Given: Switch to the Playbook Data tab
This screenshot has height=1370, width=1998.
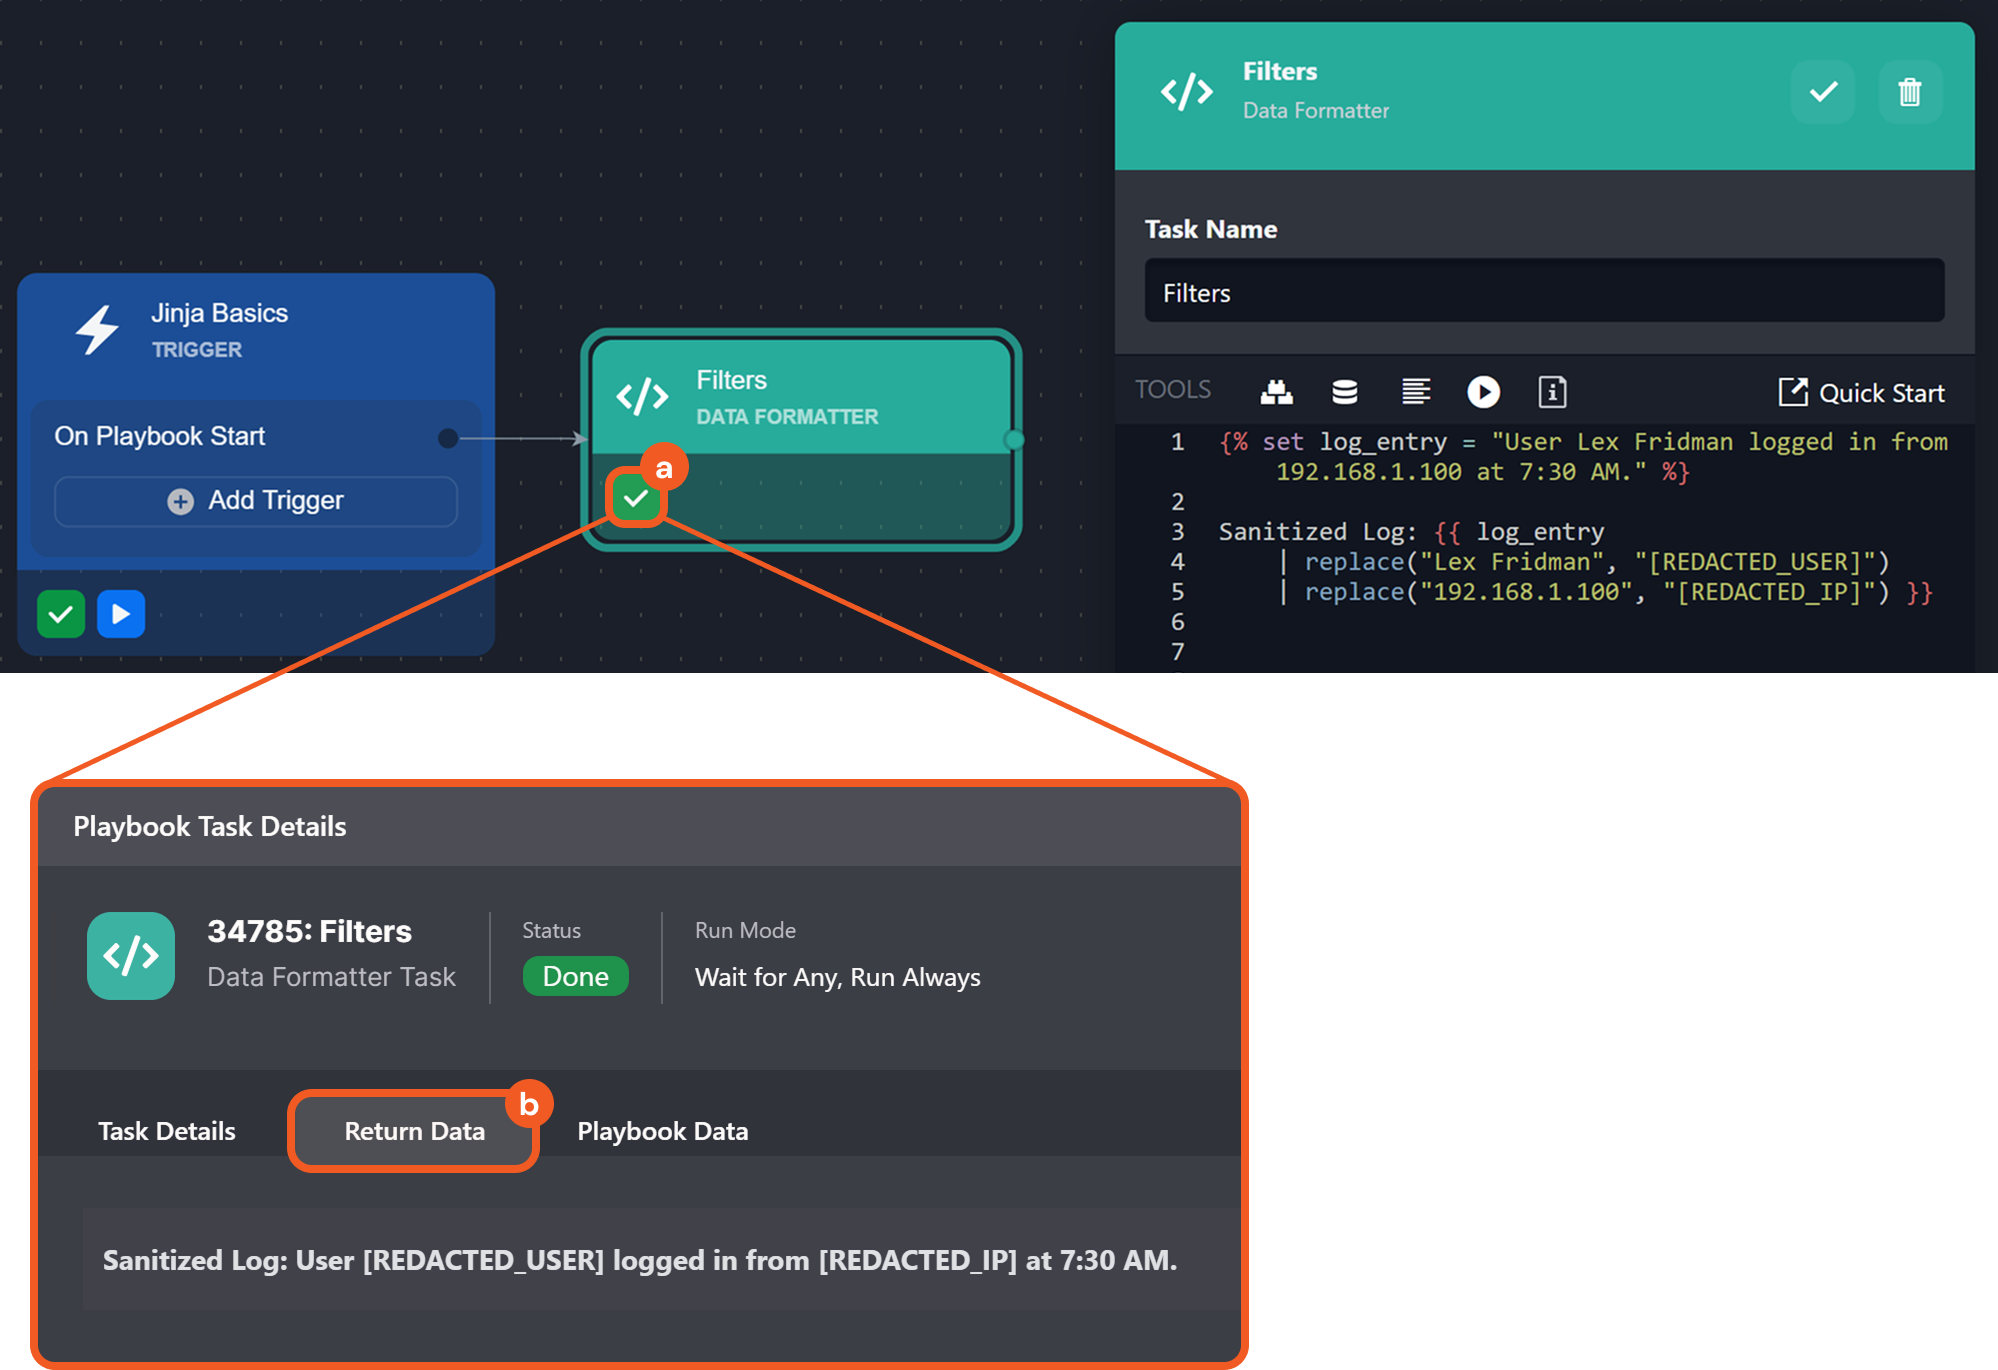Looking at the screenshot, I should (662, 1131).
